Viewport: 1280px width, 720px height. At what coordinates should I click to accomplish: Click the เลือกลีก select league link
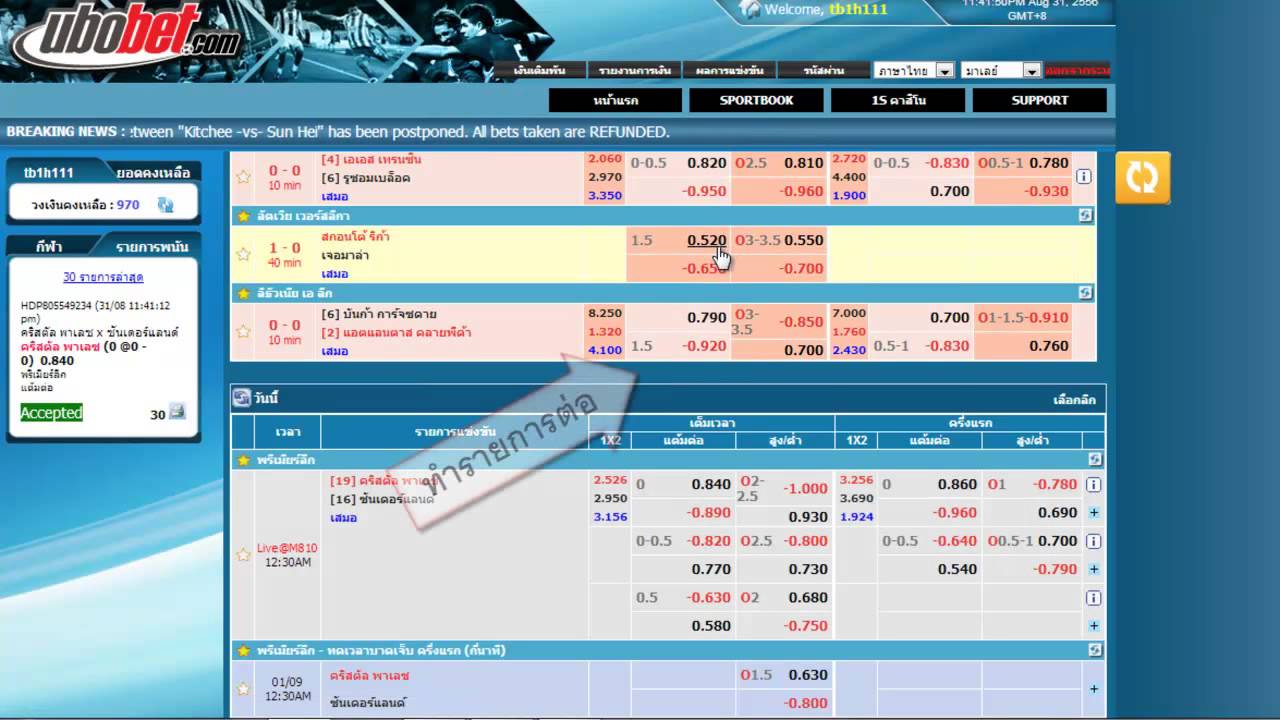click(1075, 399)
